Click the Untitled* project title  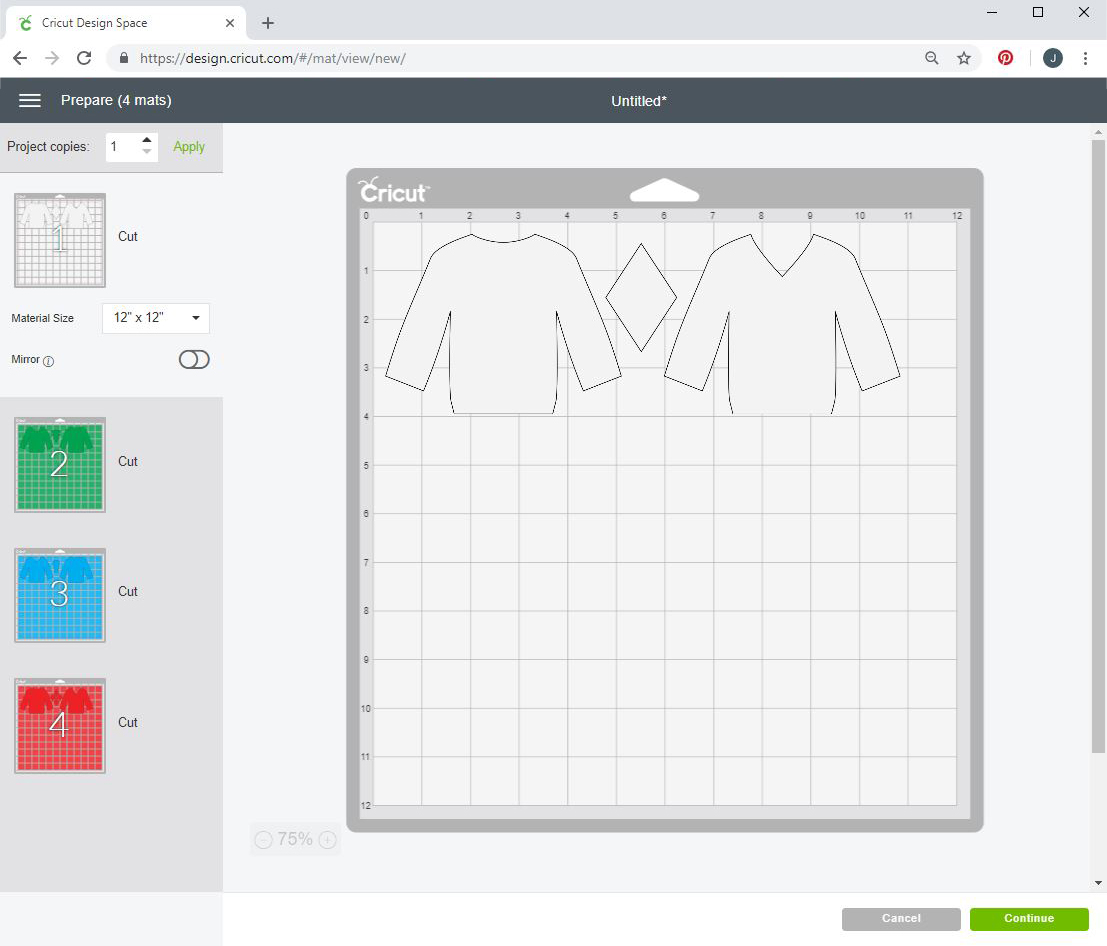(639, 101)
